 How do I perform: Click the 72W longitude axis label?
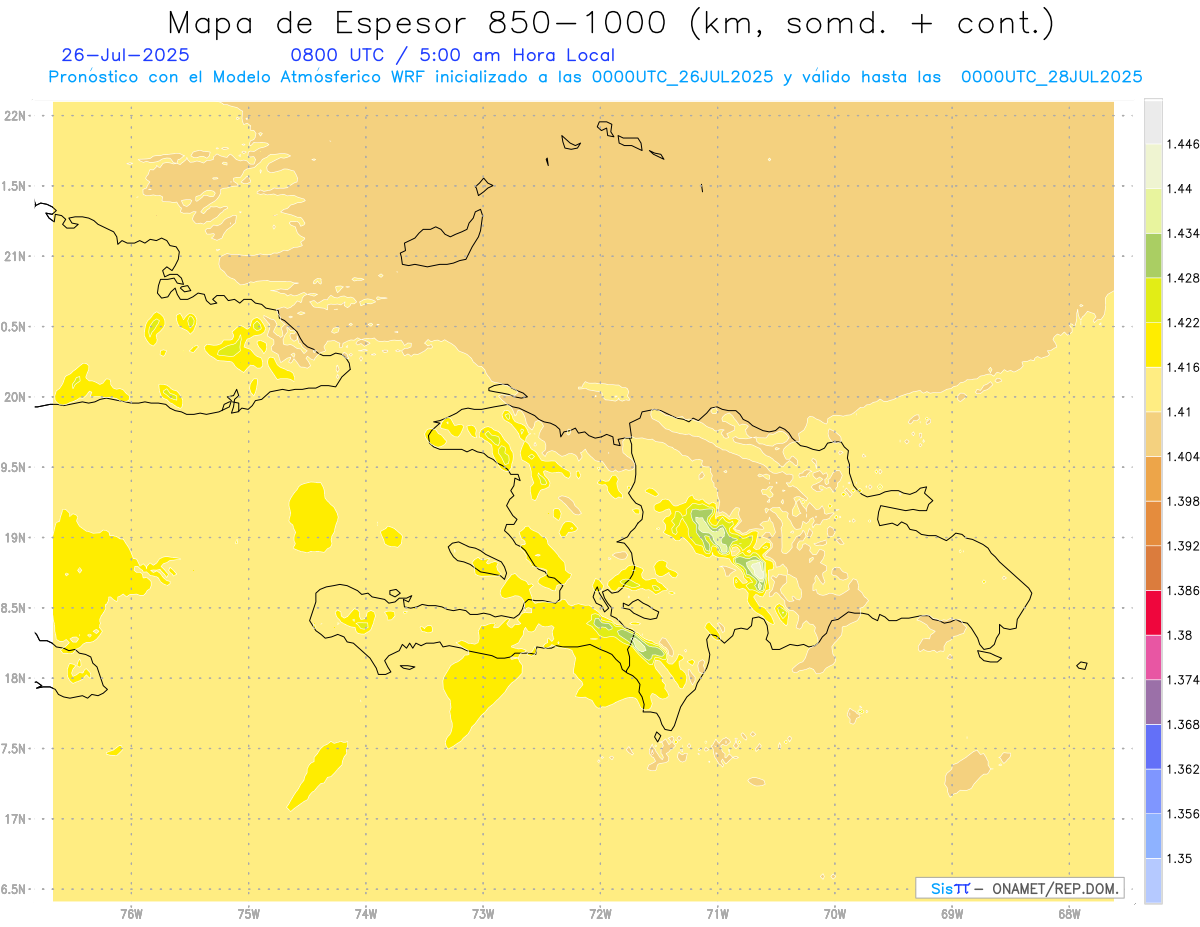click(601, 914)
